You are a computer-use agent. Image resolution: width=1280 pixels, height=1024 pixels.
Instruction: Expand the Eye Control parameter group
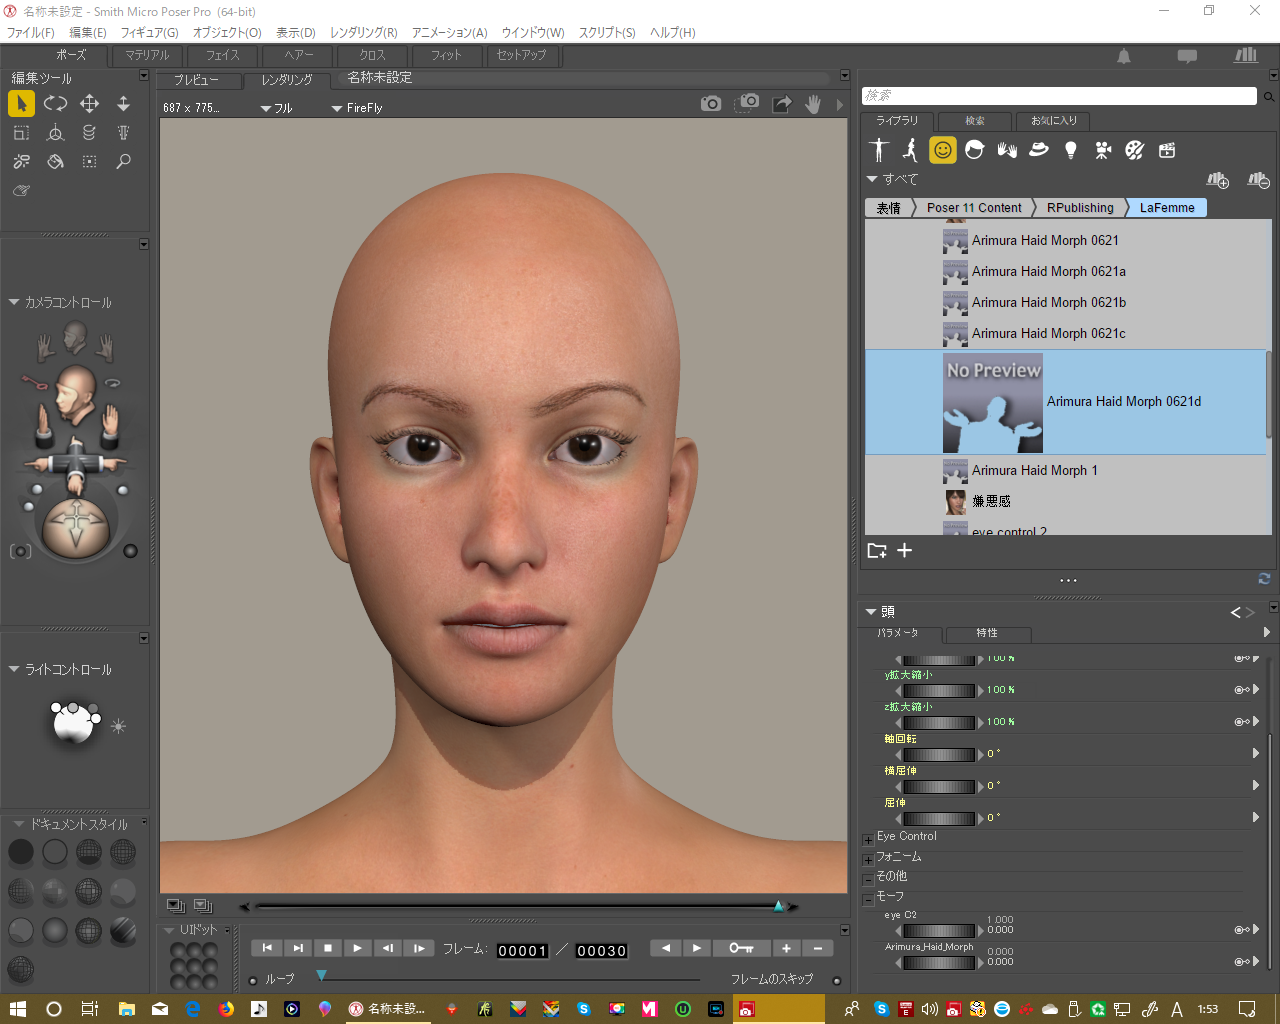pyautogui.click(x=868, y=839)
